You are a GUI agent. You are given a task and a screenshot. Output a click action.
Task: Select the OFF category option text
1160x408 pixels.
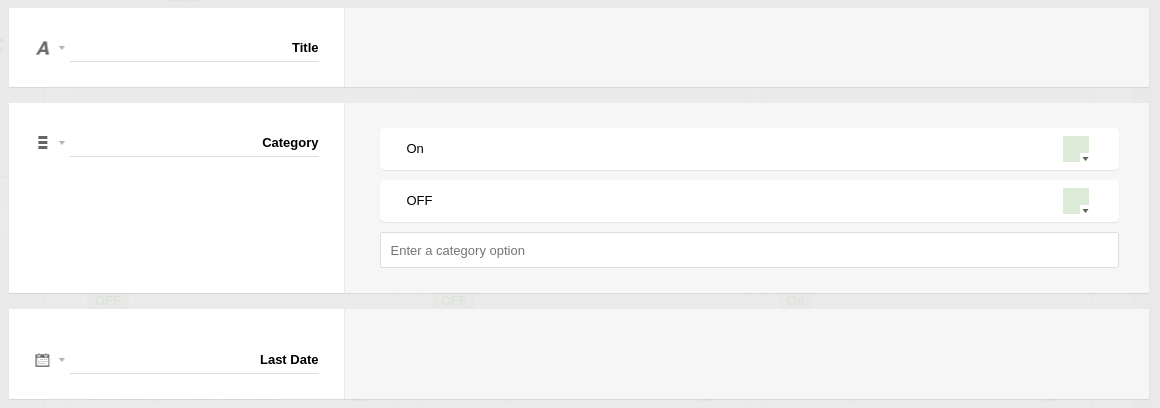pos(419,201)
